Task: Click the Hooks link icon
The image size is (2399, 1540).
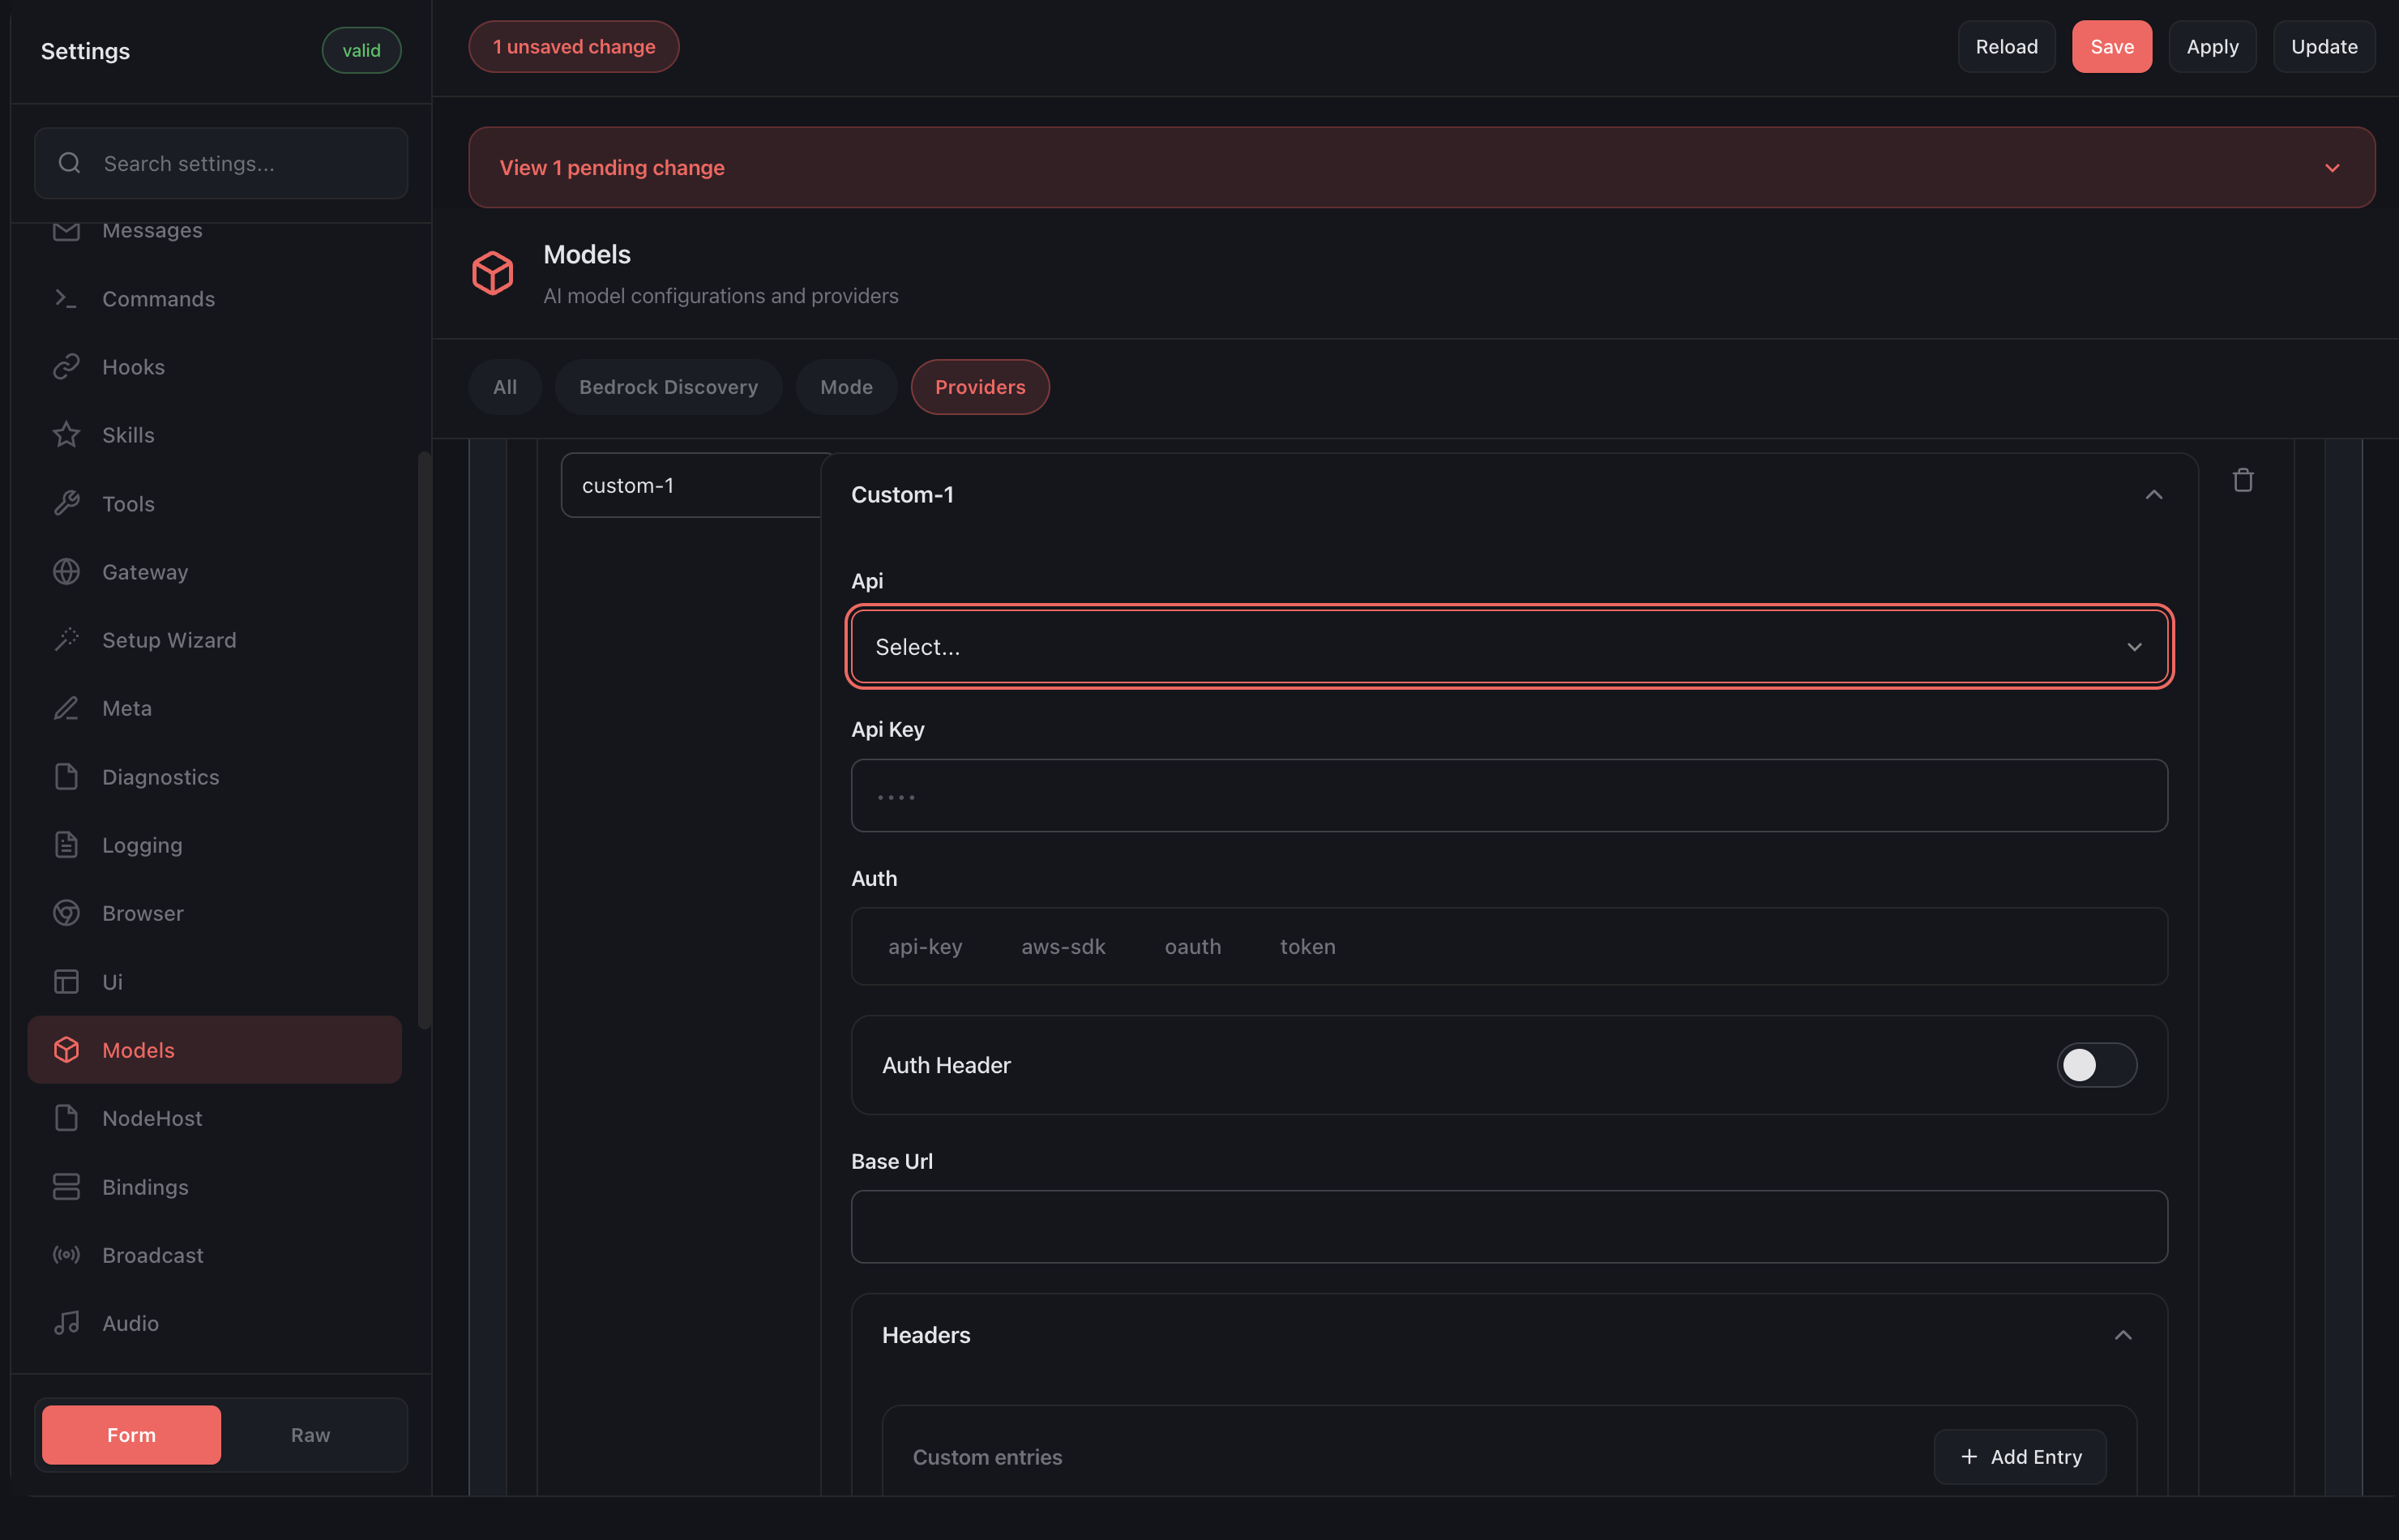Action: pos(66,367)
